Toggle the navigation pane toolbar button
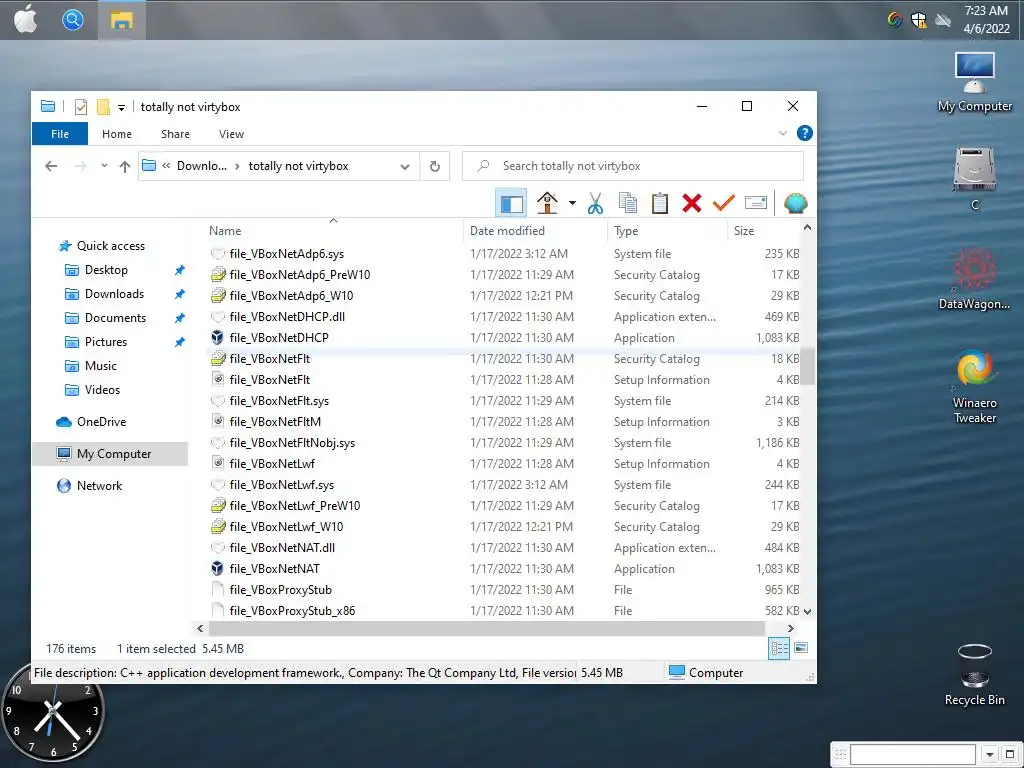The image size is (1024, 768). (x=511, y=204)
